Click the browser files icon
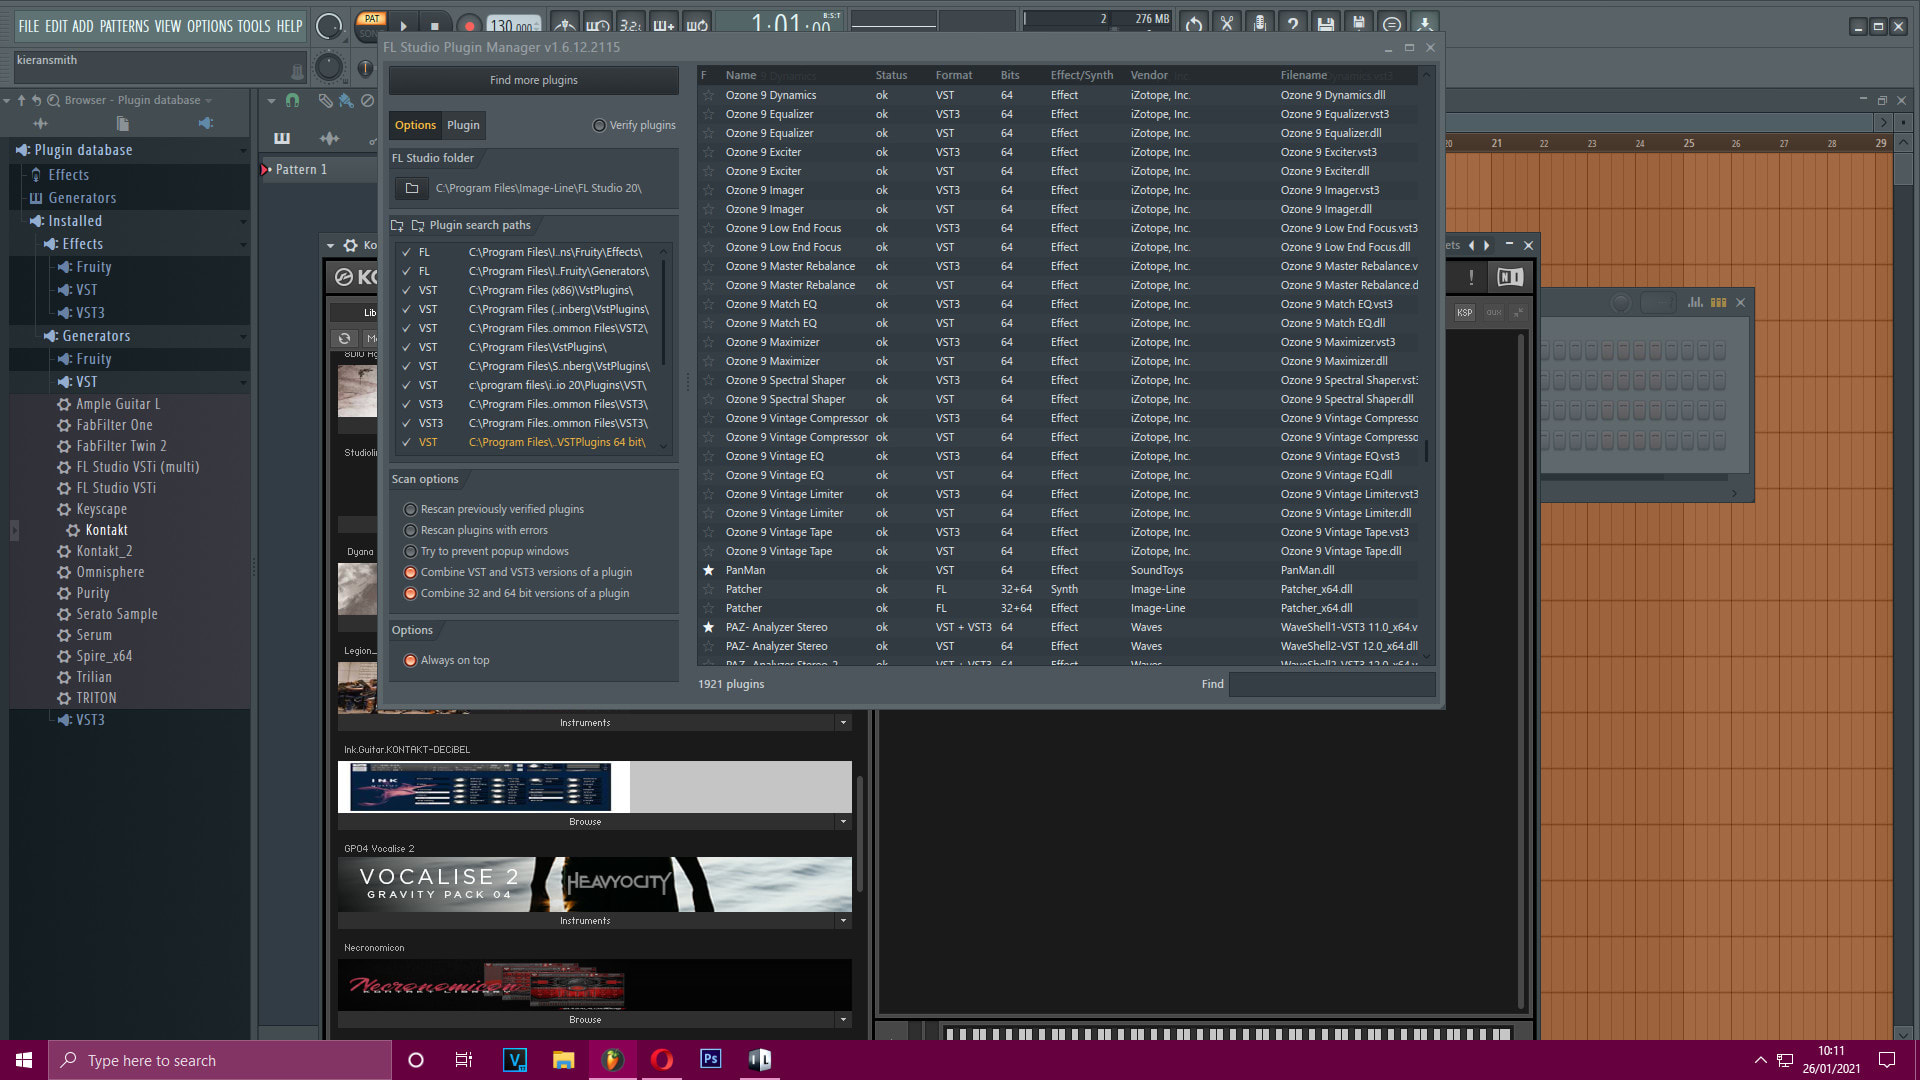Image resolution: width=1920 pixels, height=1080 pixels. click(122, 123)
